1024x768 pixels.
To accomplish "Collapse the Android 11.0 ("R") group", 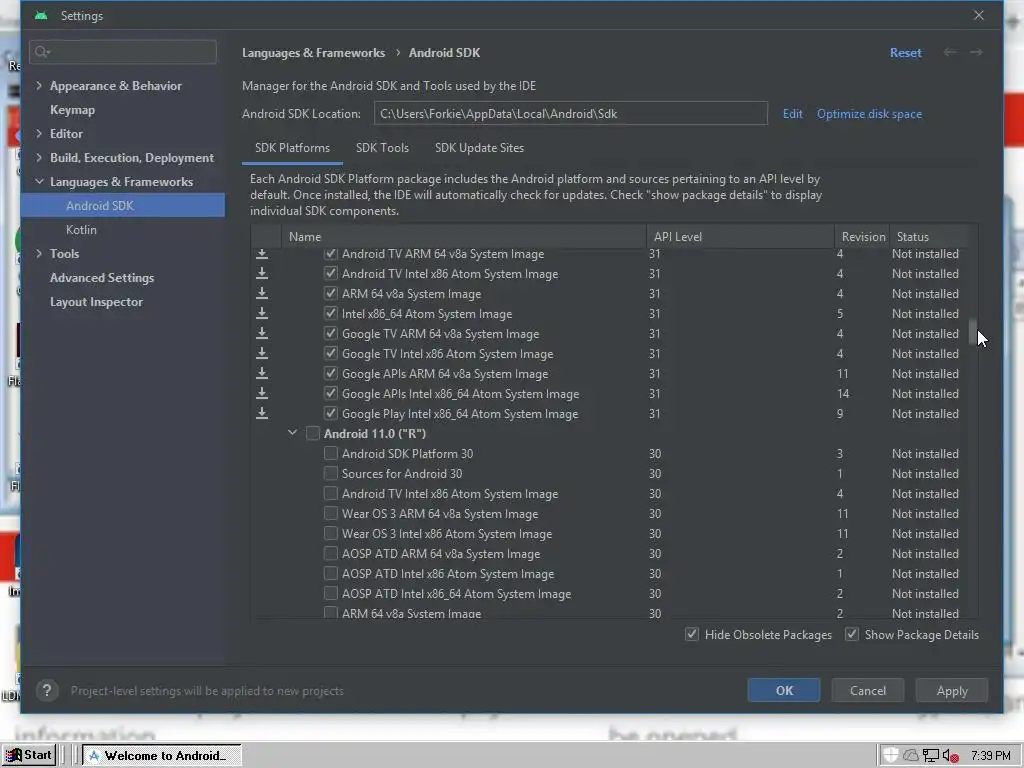I will (x=293, y=433).
